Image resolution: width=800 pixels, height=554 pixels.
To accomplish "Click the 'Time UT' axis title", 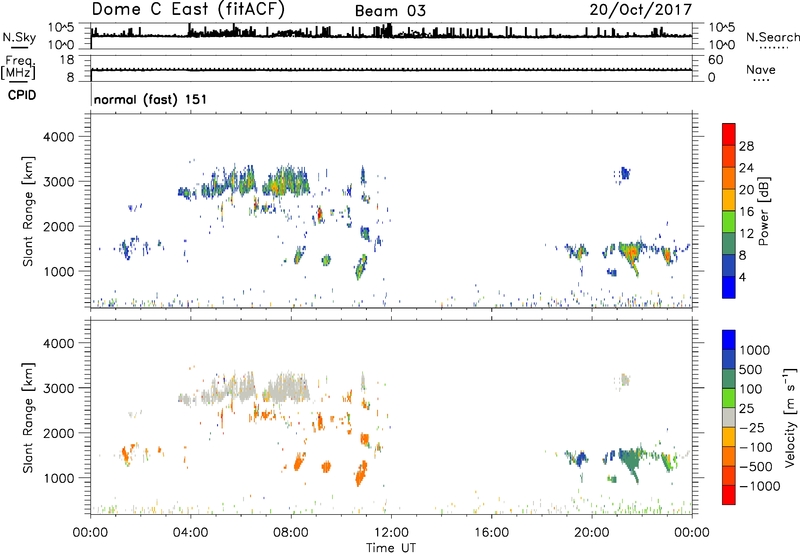I will pyautogui.click(x=391, y=548).
